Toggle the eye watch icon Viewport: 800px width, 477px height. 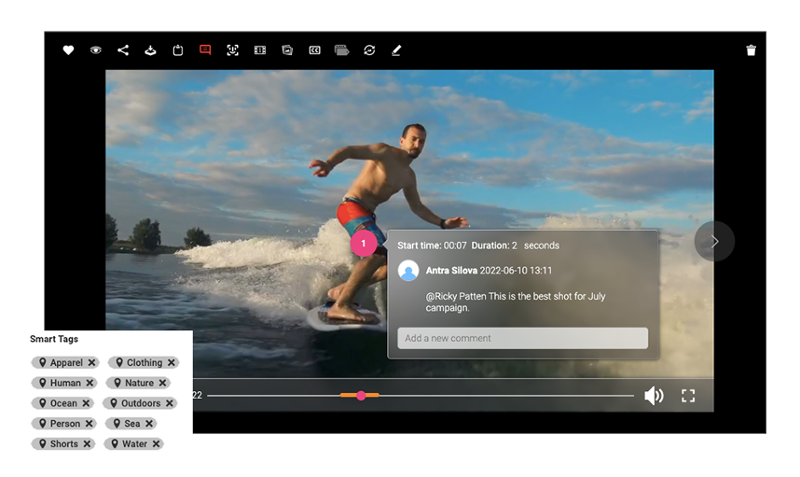tap(96, 50)
